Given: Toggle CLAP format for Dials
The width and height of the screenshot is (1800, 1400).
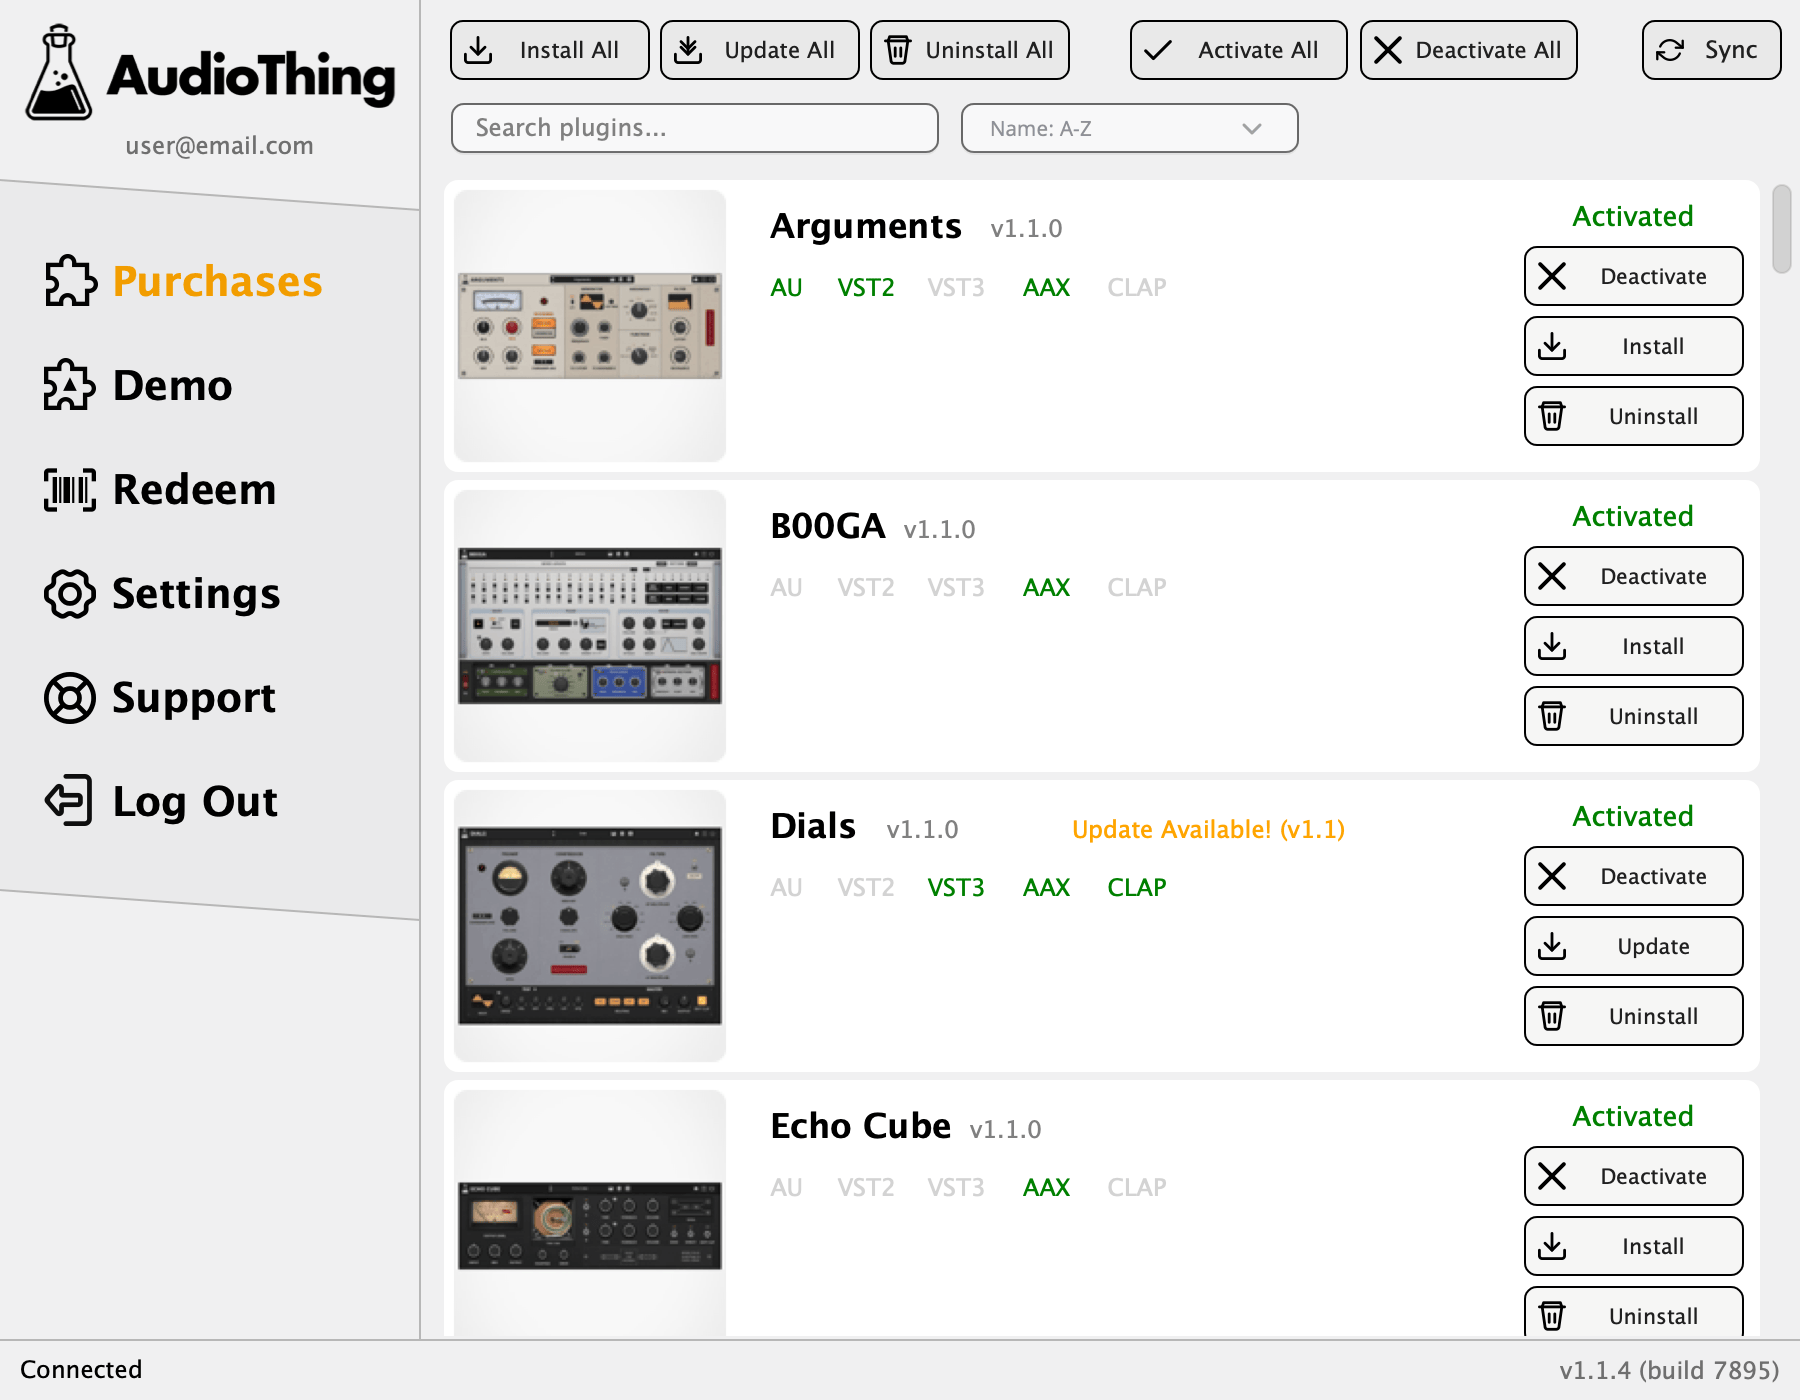Looking at the screenshot, I should pos(1137,888).
